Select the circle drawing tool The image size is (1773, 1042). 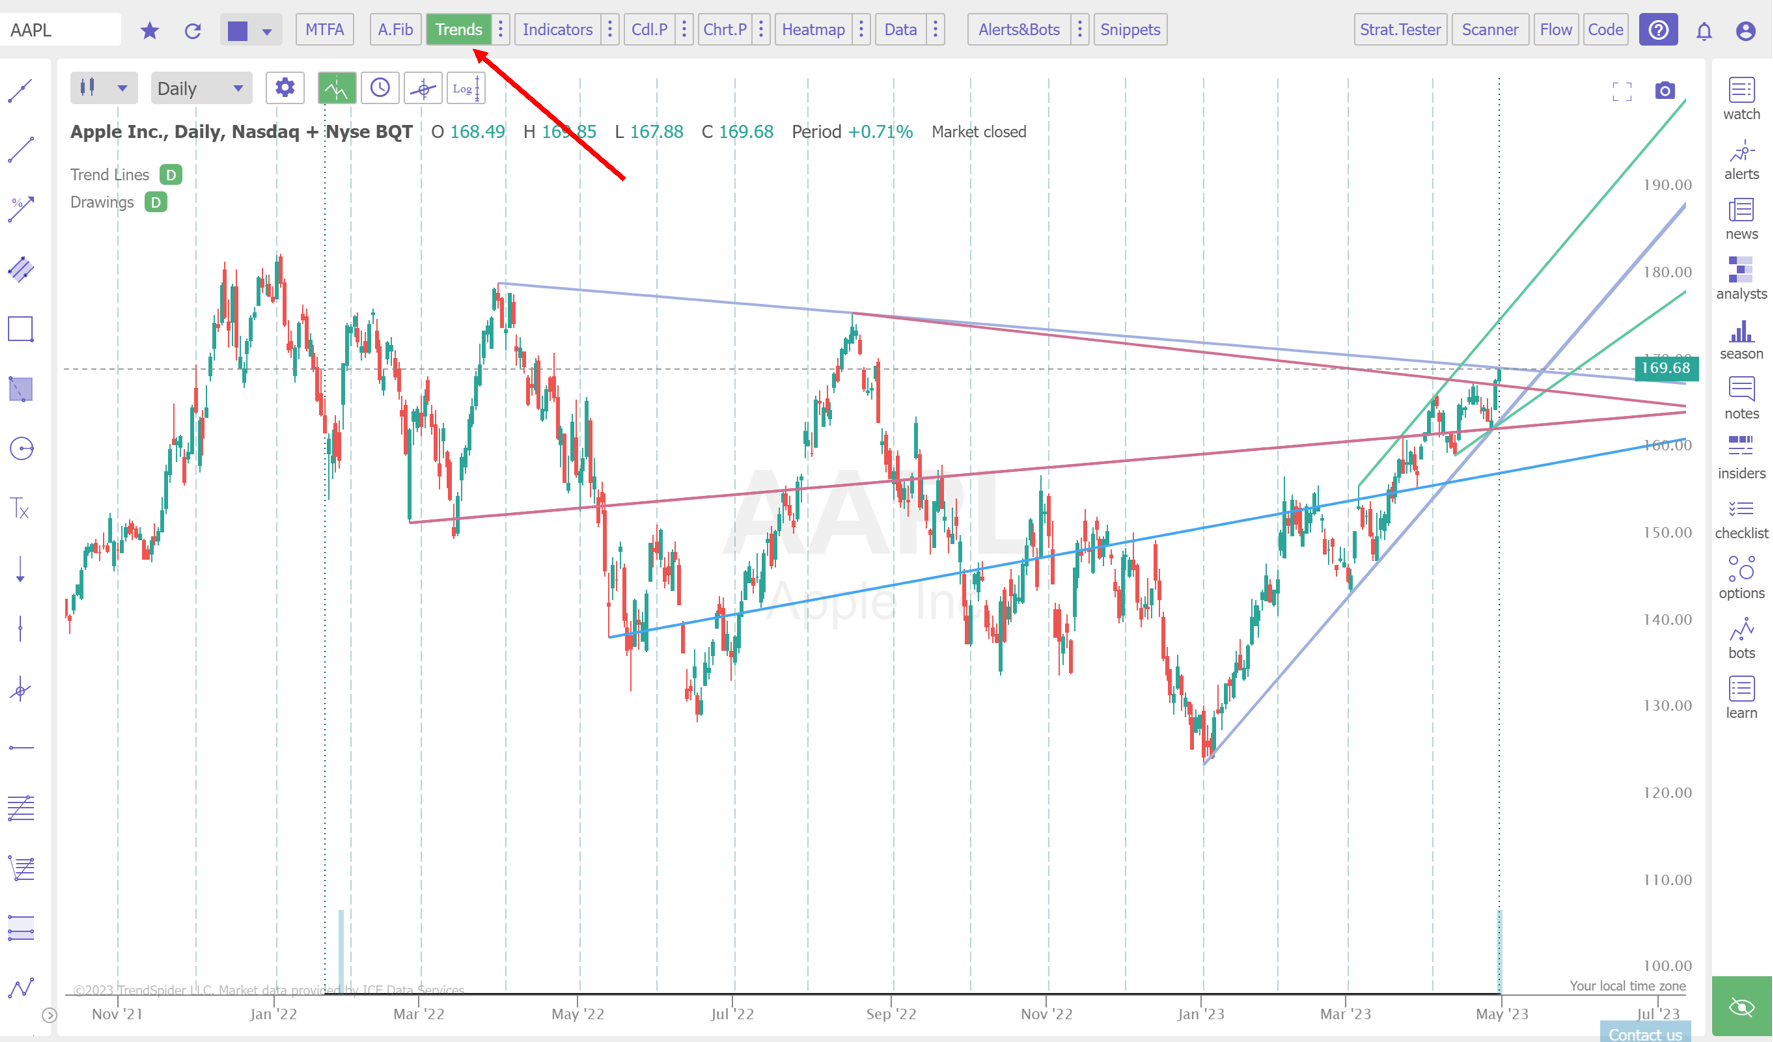[x=21, y=449]
